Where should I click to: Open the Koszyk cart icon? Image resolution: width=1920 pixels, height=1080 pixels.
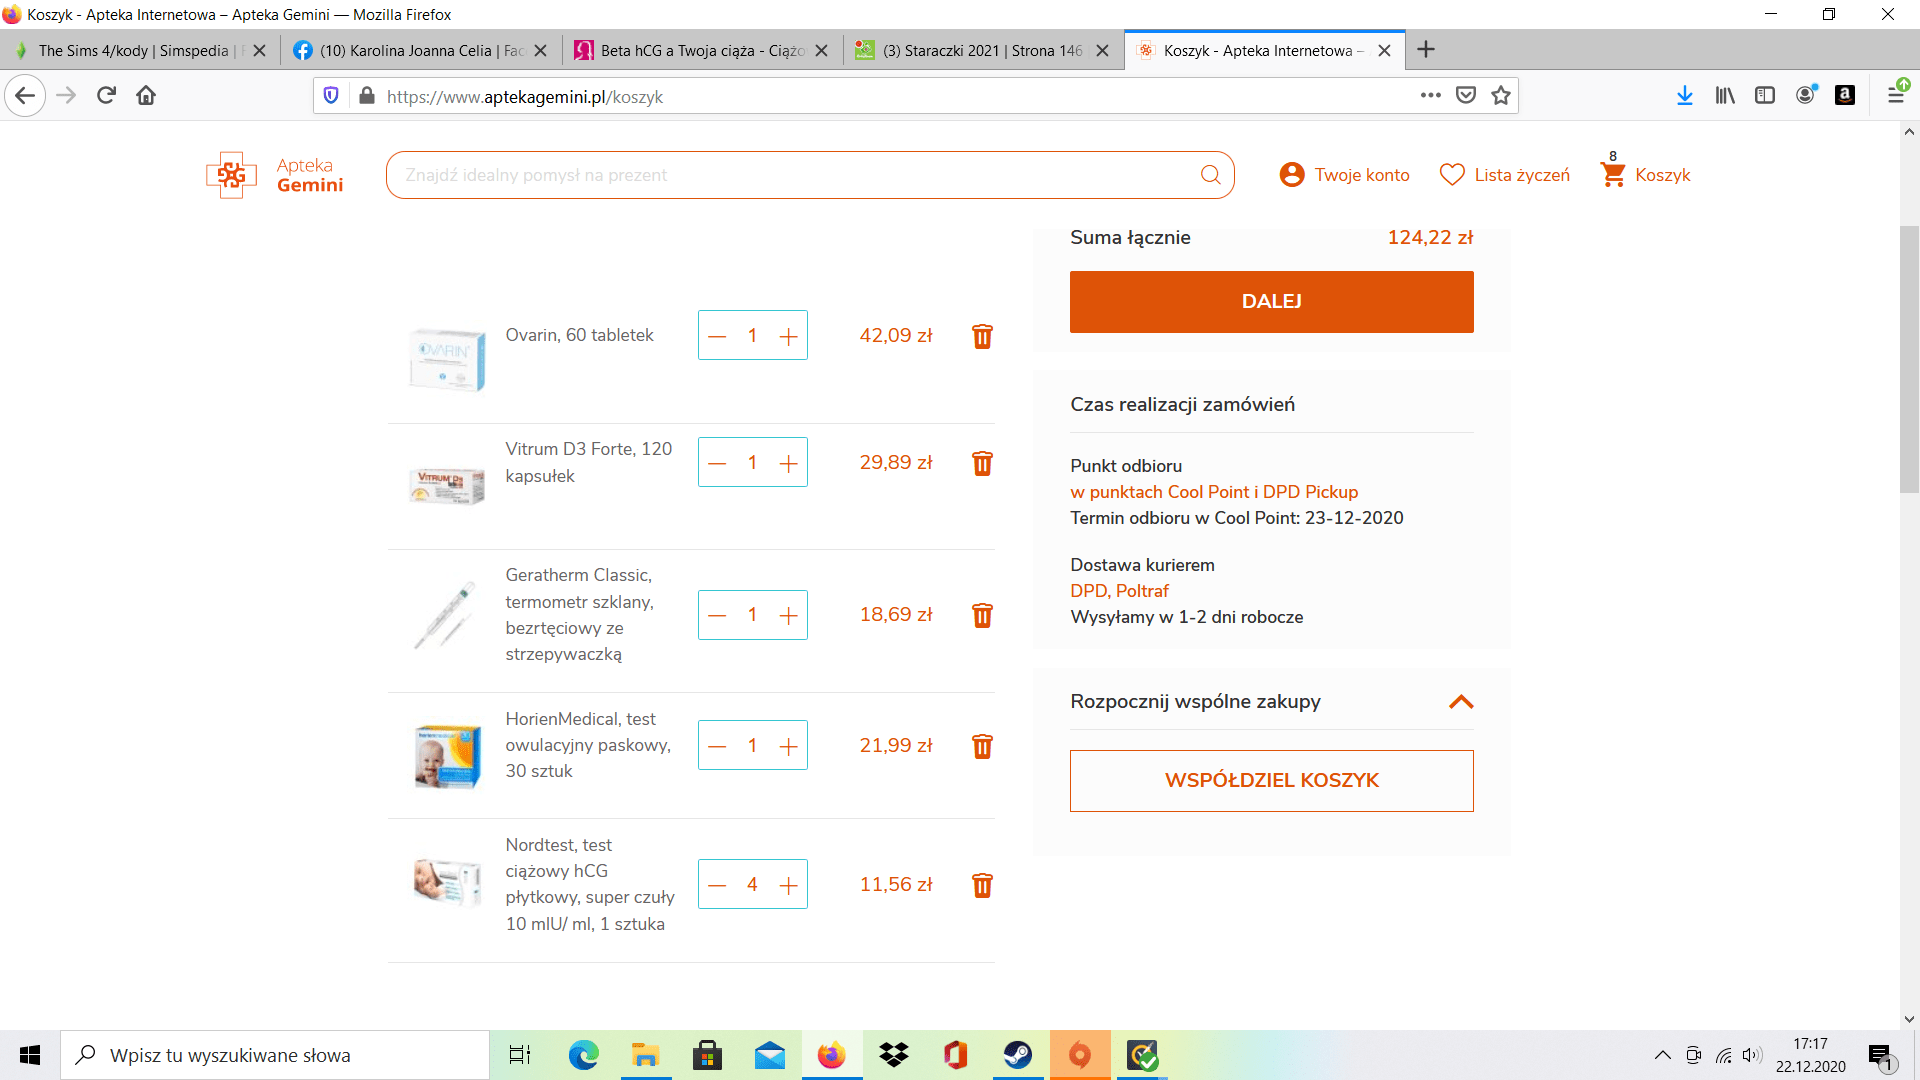[x=1613, y=175]
